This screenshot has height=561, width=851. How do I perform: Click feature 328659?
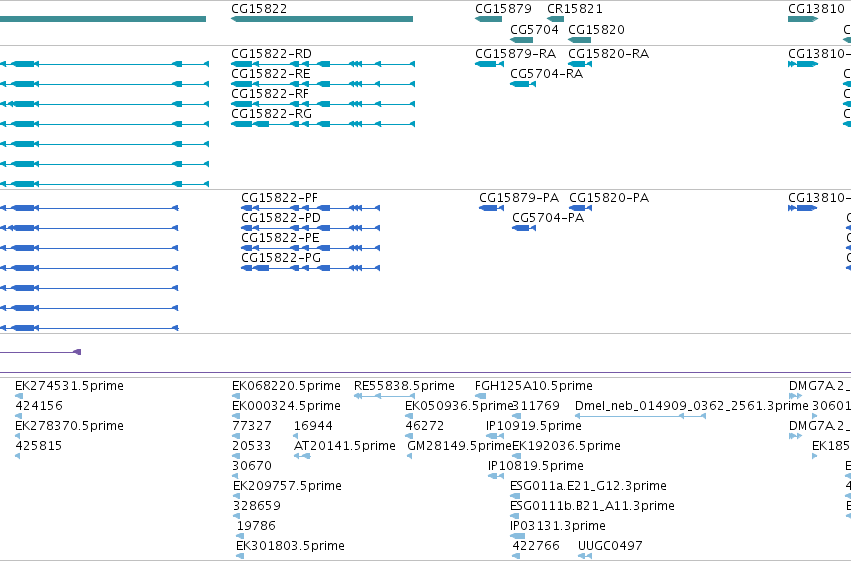pos(236,517)
